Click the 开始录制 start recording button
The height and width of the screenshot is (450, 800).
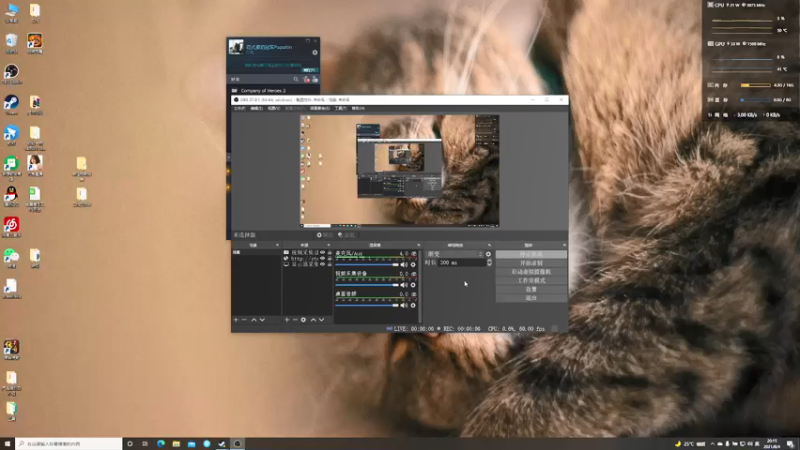[531, 263]
